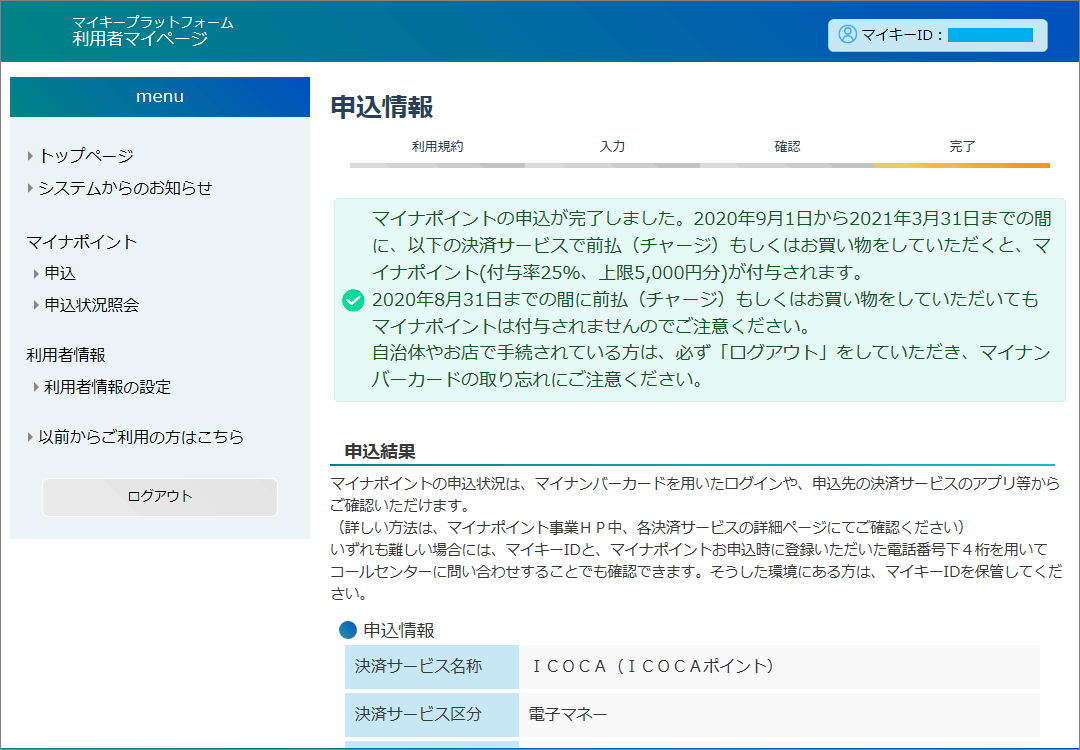Click the blue circle bullet beside 申込情報
The height and width of the screenshot is (750, 1080).
tap(348, 629)
